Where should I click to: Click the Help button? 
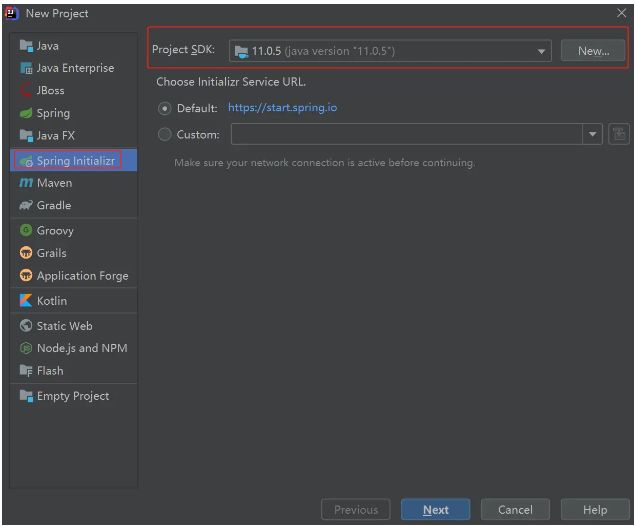[595, 510]
